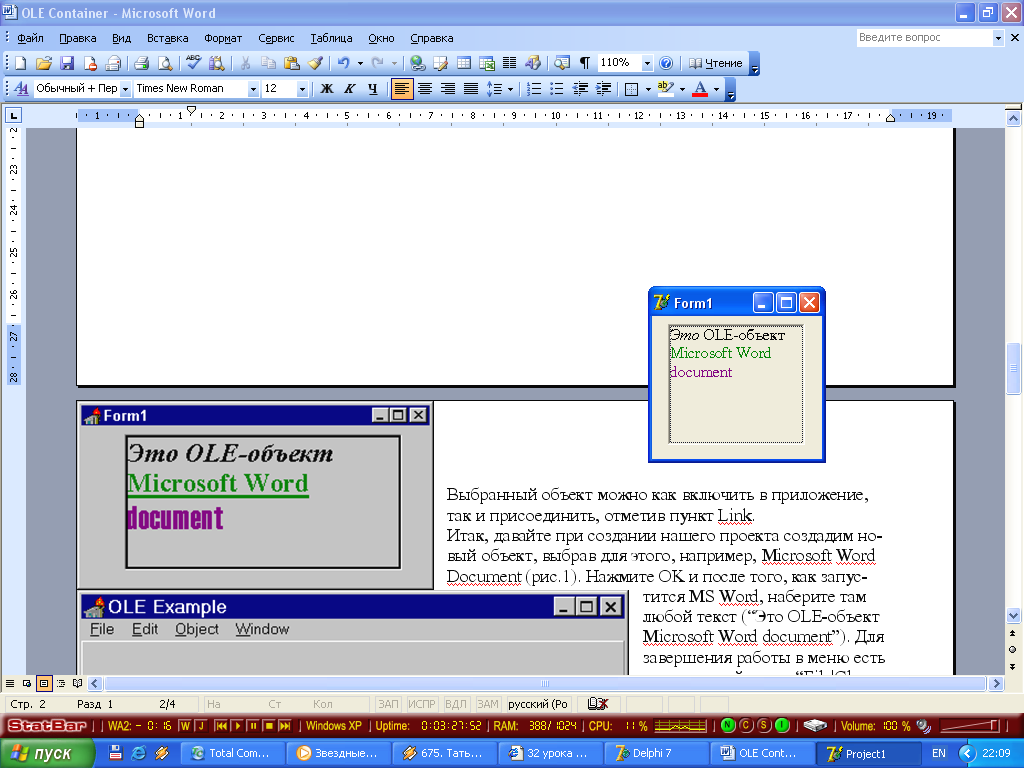The image size is (1024, 768).
Task: Save the document with the floppy icon
Action: point(67,63)
